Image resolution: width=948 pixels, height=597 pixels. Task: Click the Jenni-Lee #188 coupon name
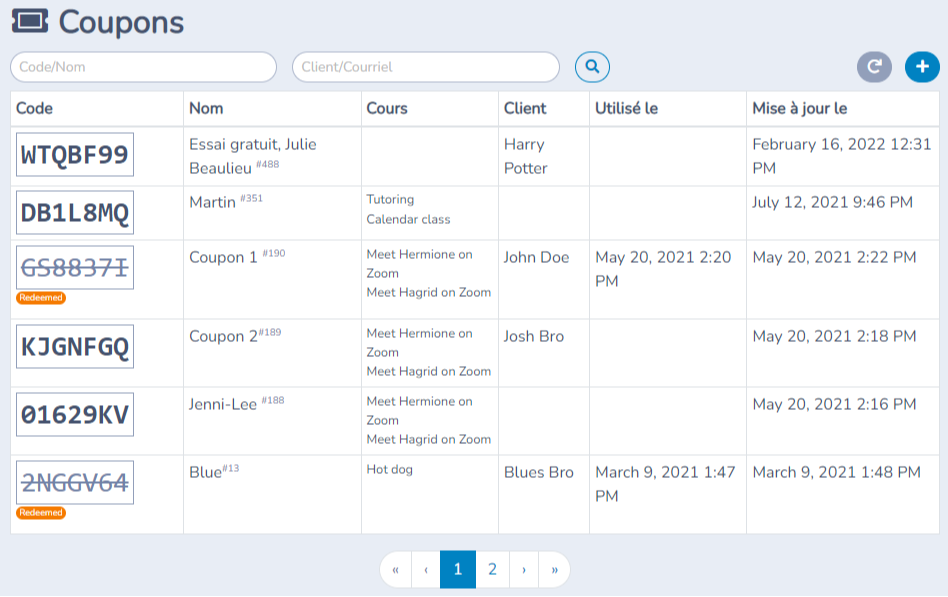click(x=236, y=403)
